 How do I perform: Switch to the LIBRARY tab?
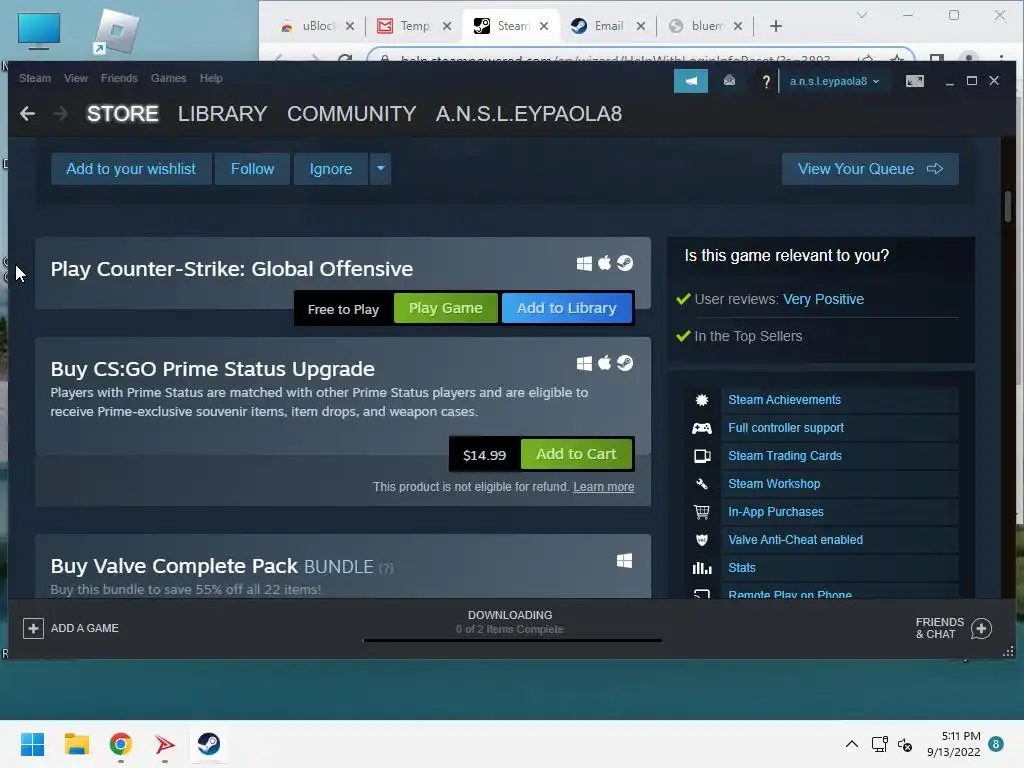[223, 114]
